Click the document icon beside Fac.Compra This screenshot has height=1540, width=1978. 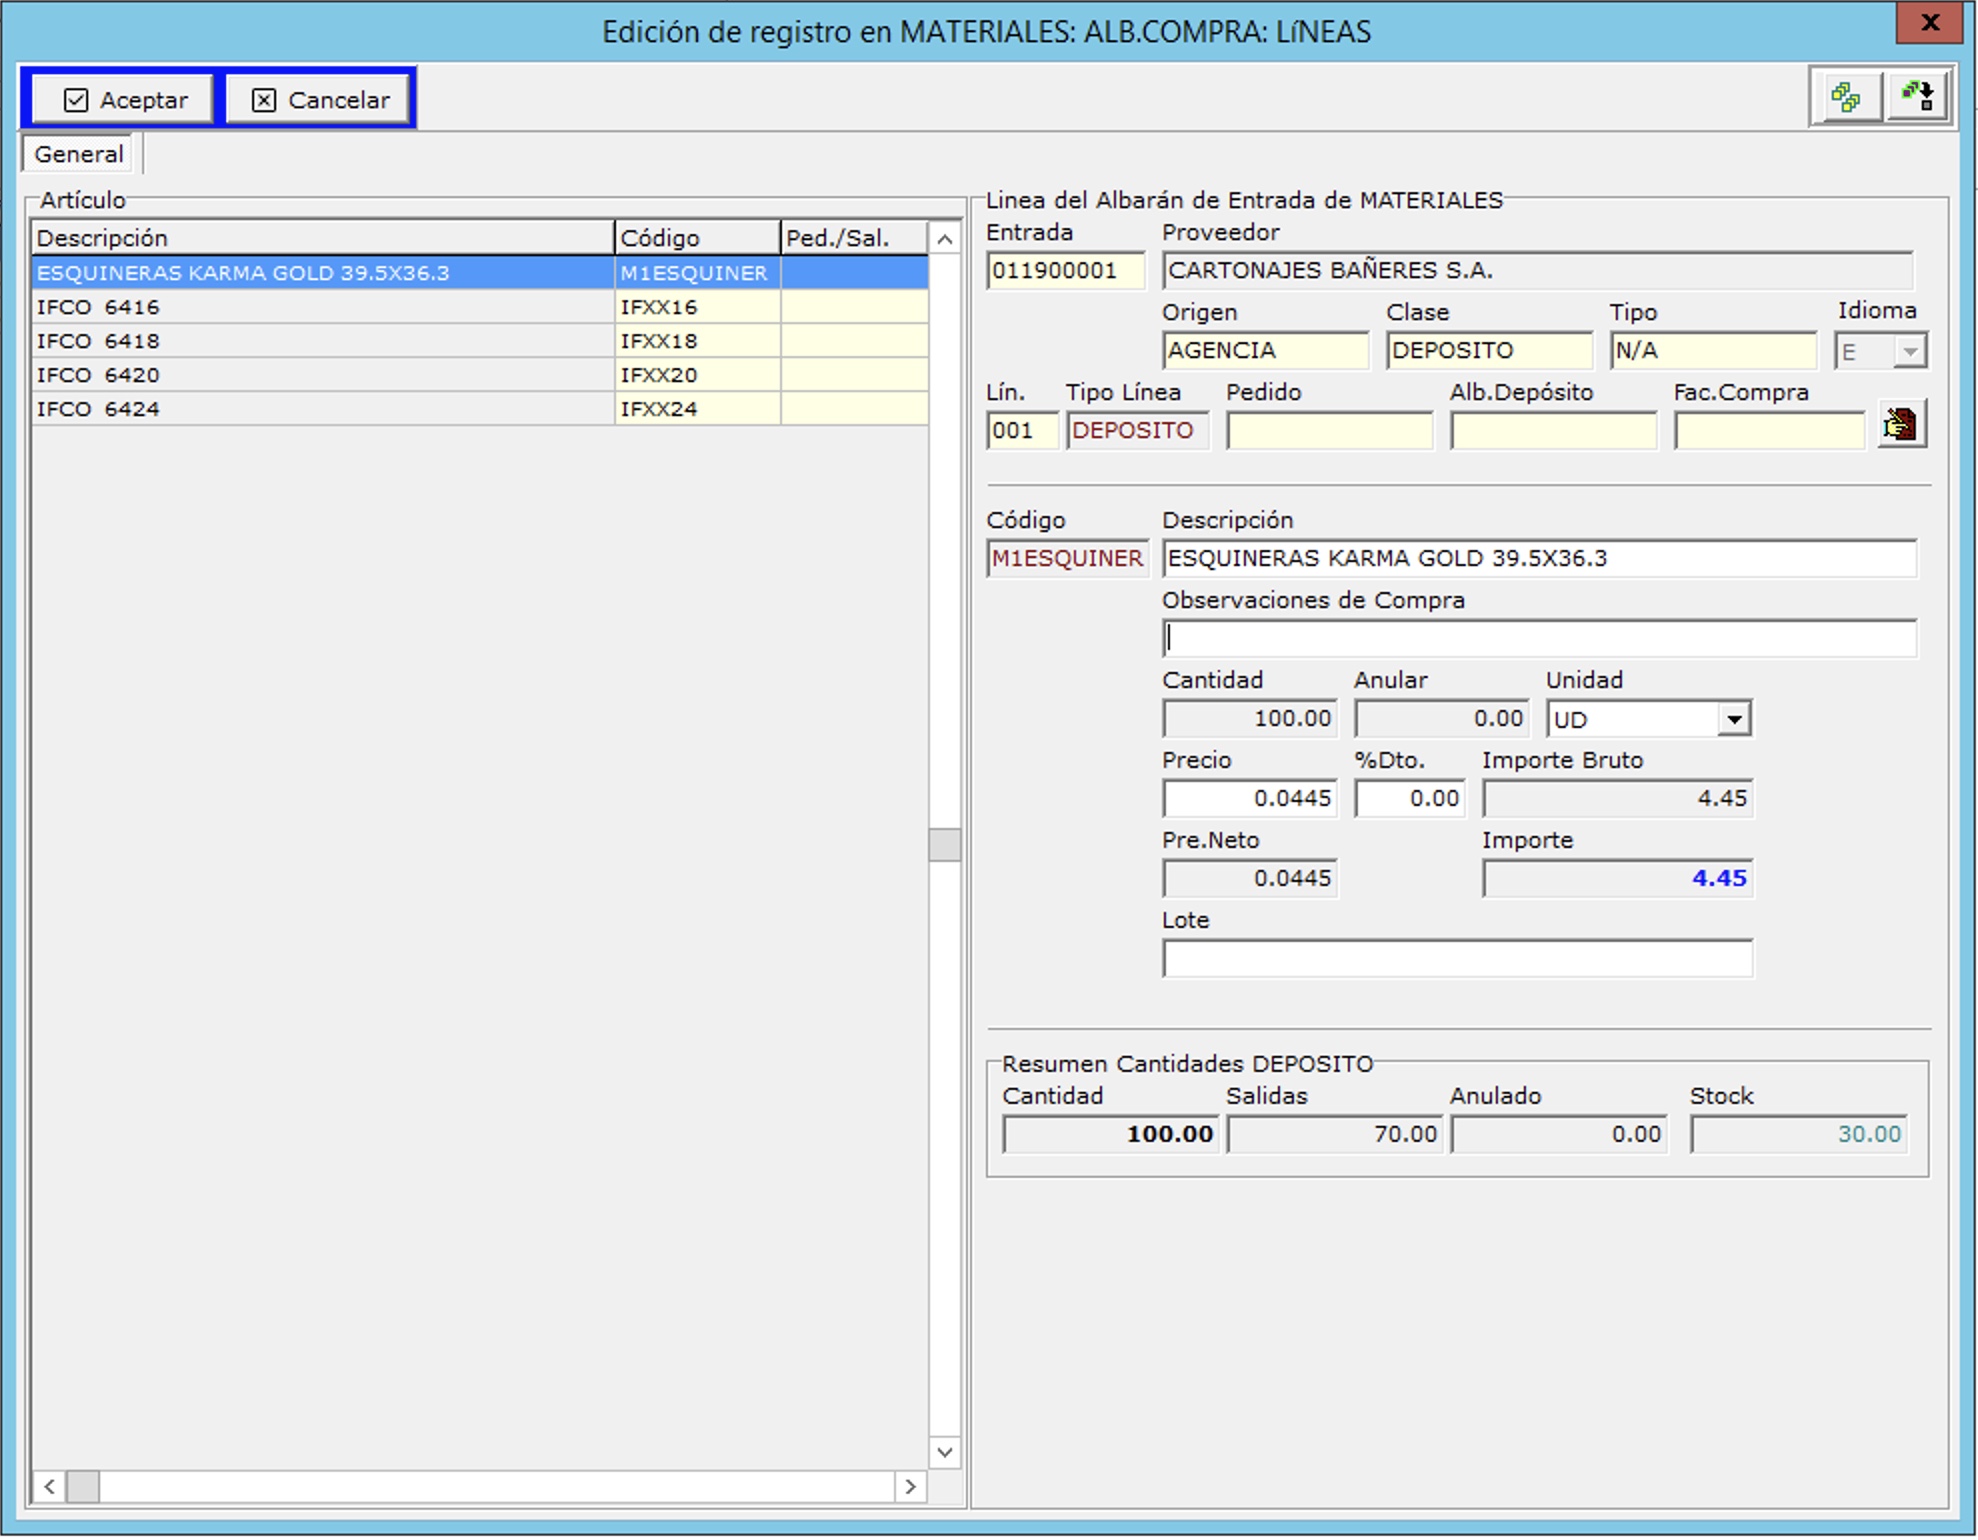click(x=1900, y=426)
